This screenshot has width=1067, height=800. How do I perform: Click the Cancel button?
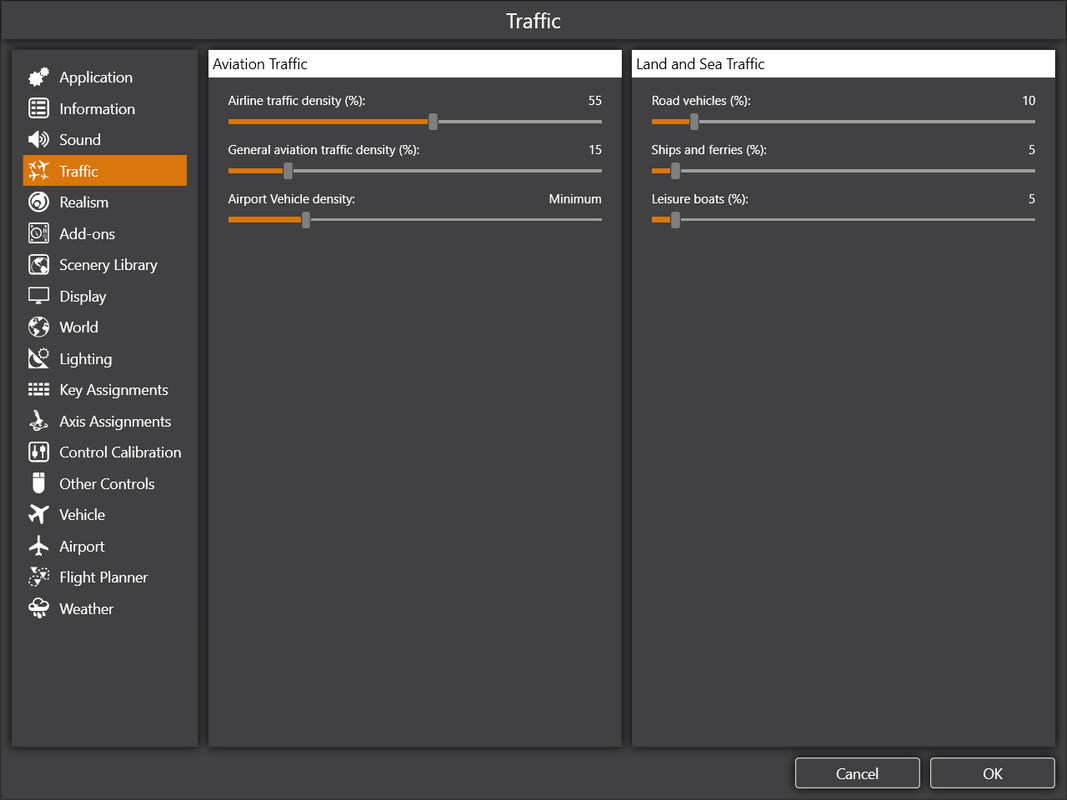click(857, 773)
